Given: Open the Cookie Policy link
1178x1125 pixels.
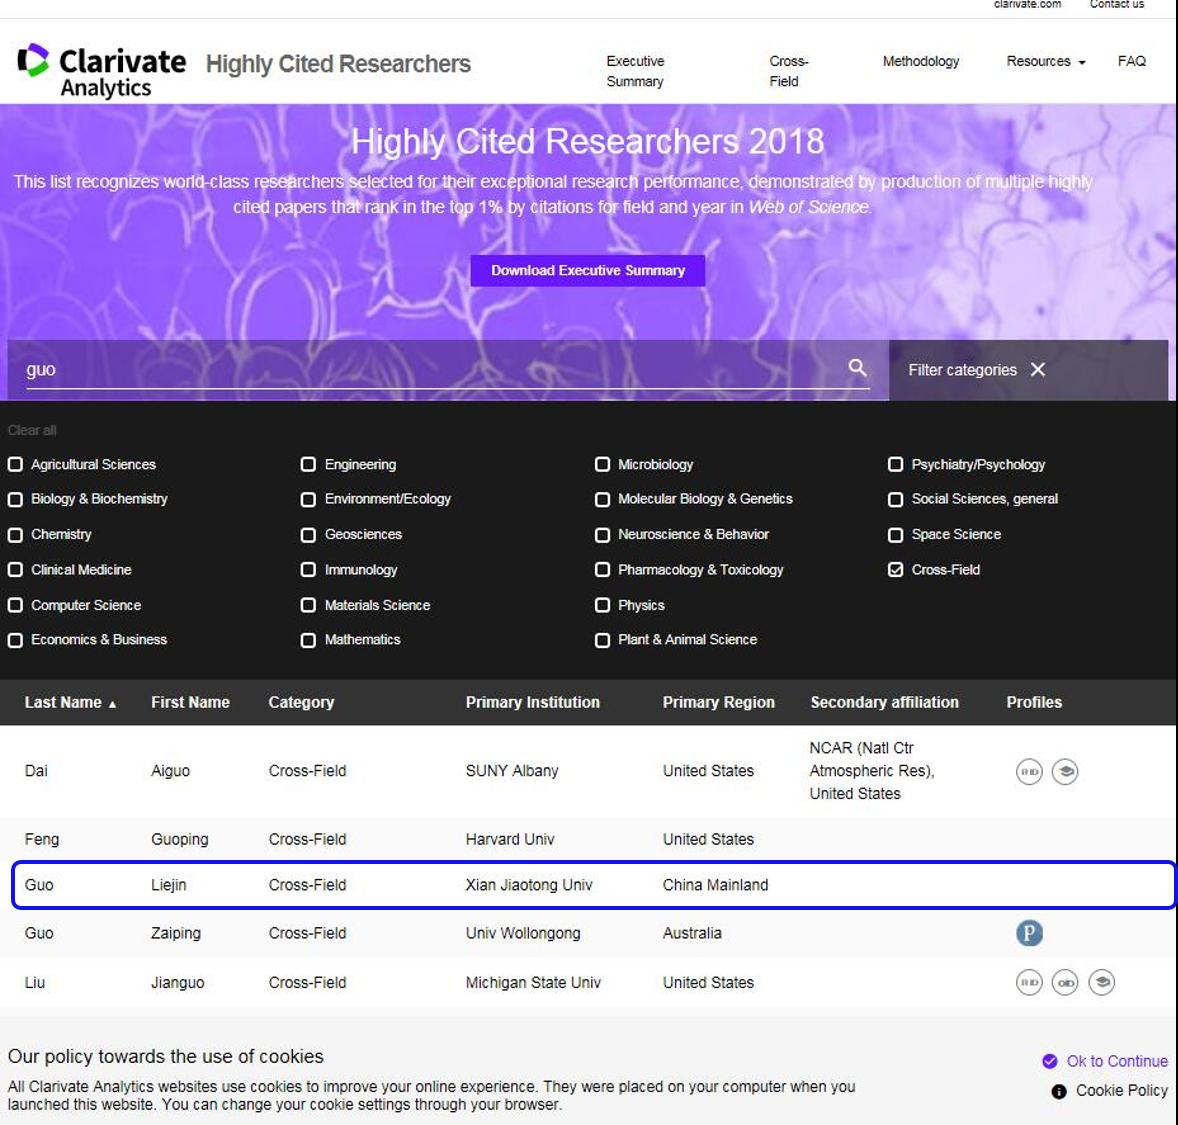Looking at the screenshot, I should click(1122, 1090).
